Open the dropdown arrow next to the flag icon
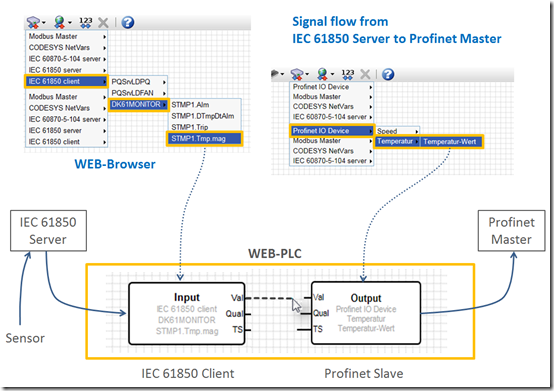Image resolution: width=554 pixels, height=391 pixels. pos(282,74)
